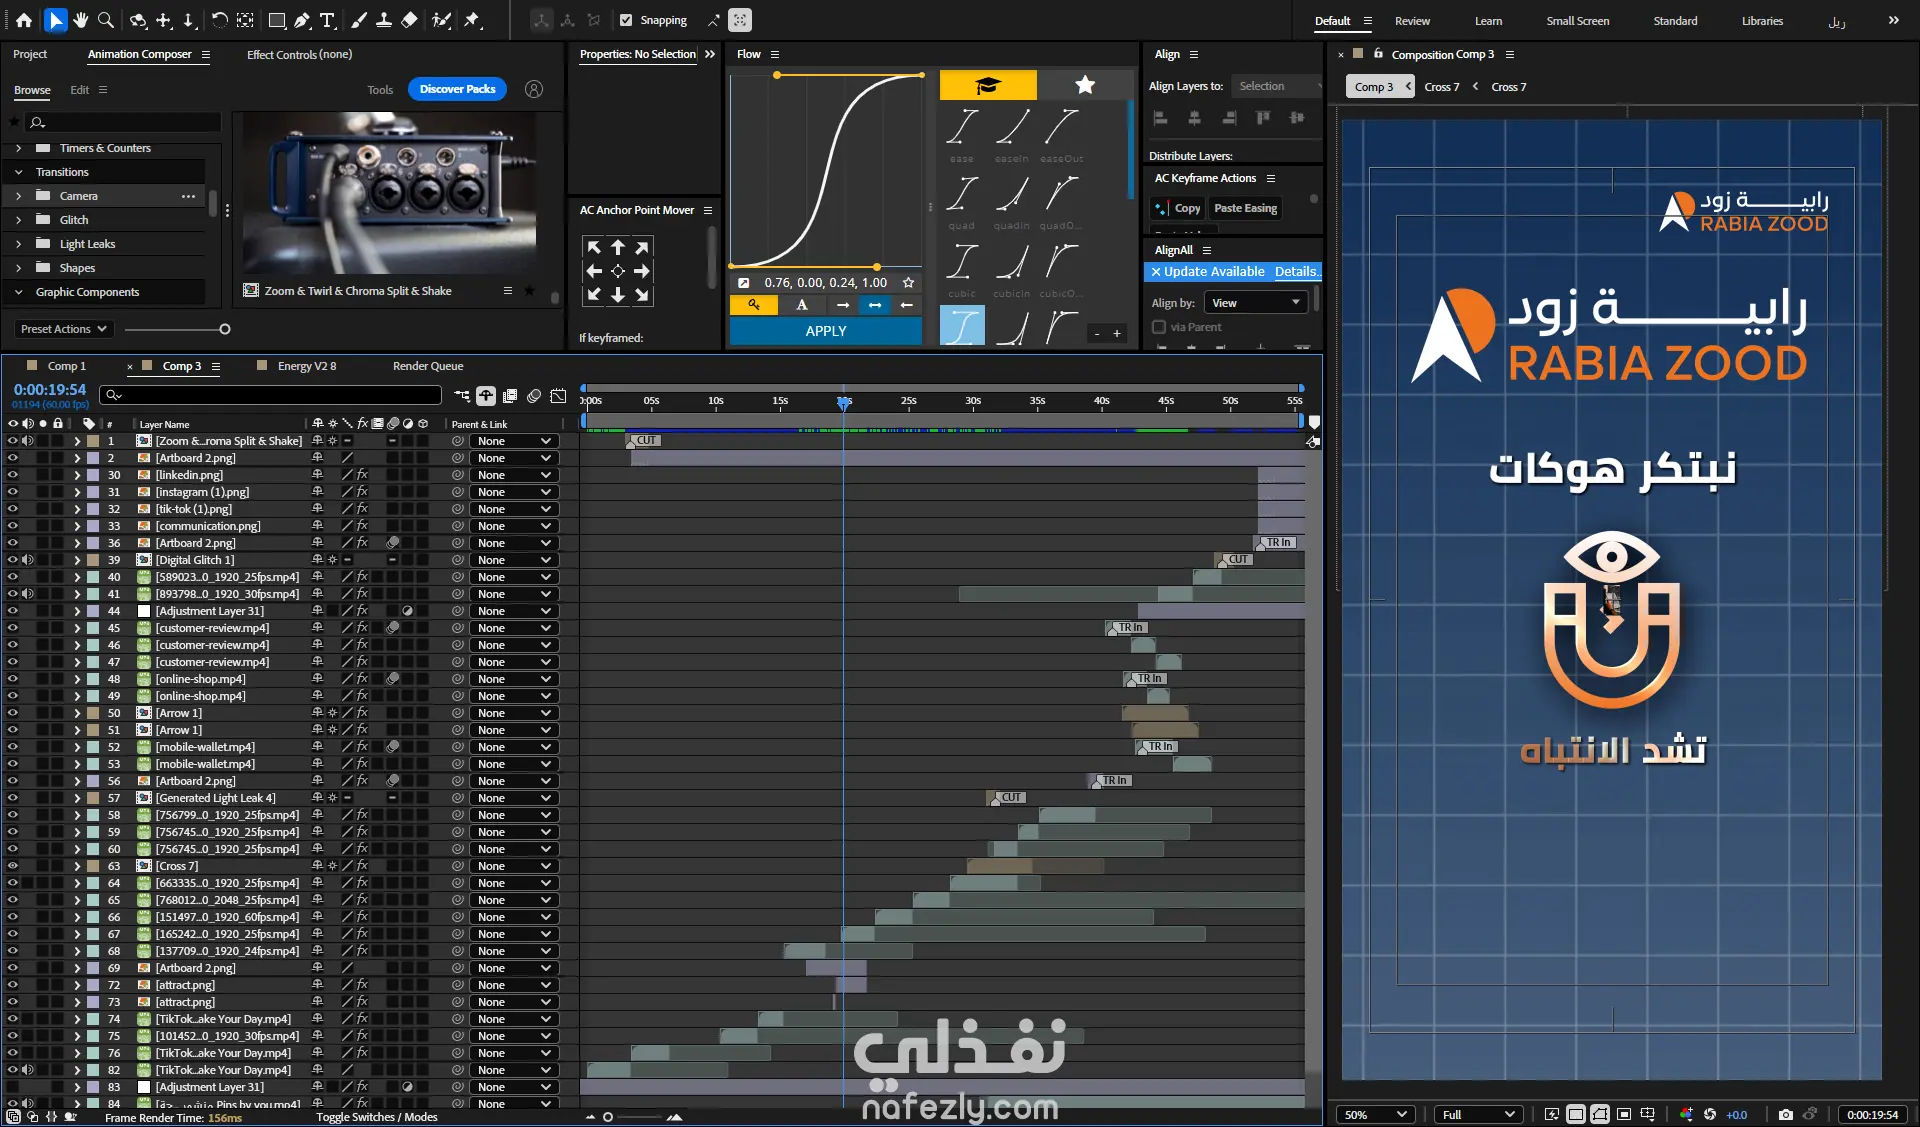
Task: Click the Paste Easing button
Action: pyautogui.click(x=1245, y=208)
